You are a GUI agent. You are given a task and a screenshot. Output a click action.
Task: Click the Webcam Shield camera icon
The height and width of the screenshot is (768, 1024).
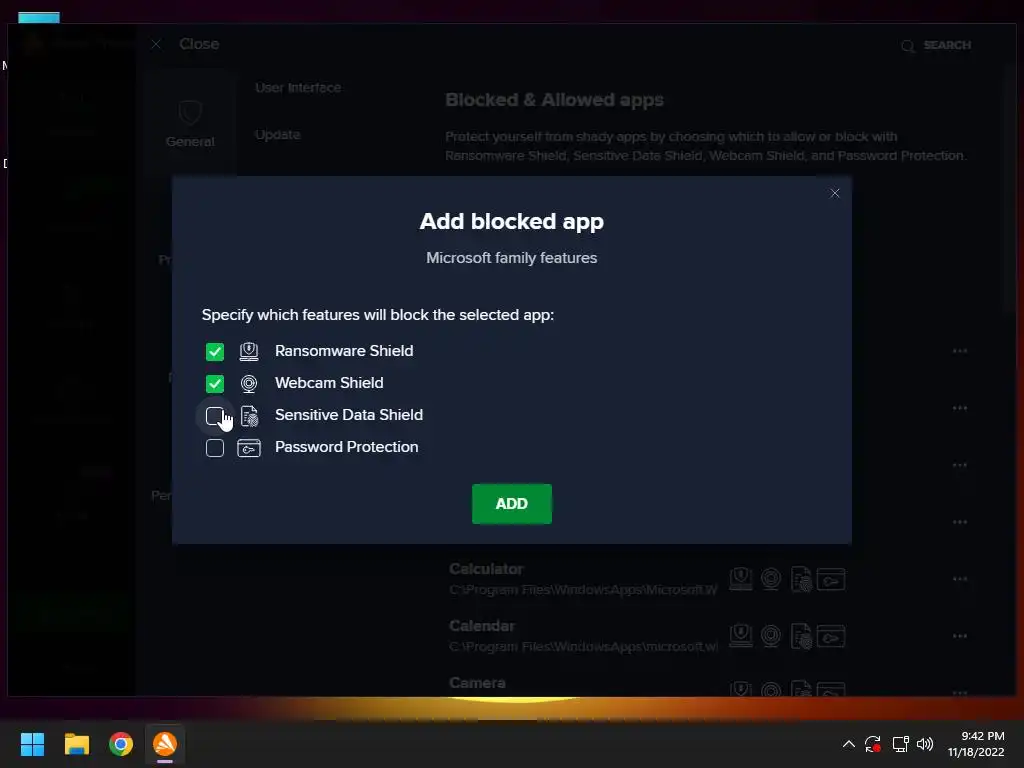tap(249, 383)
